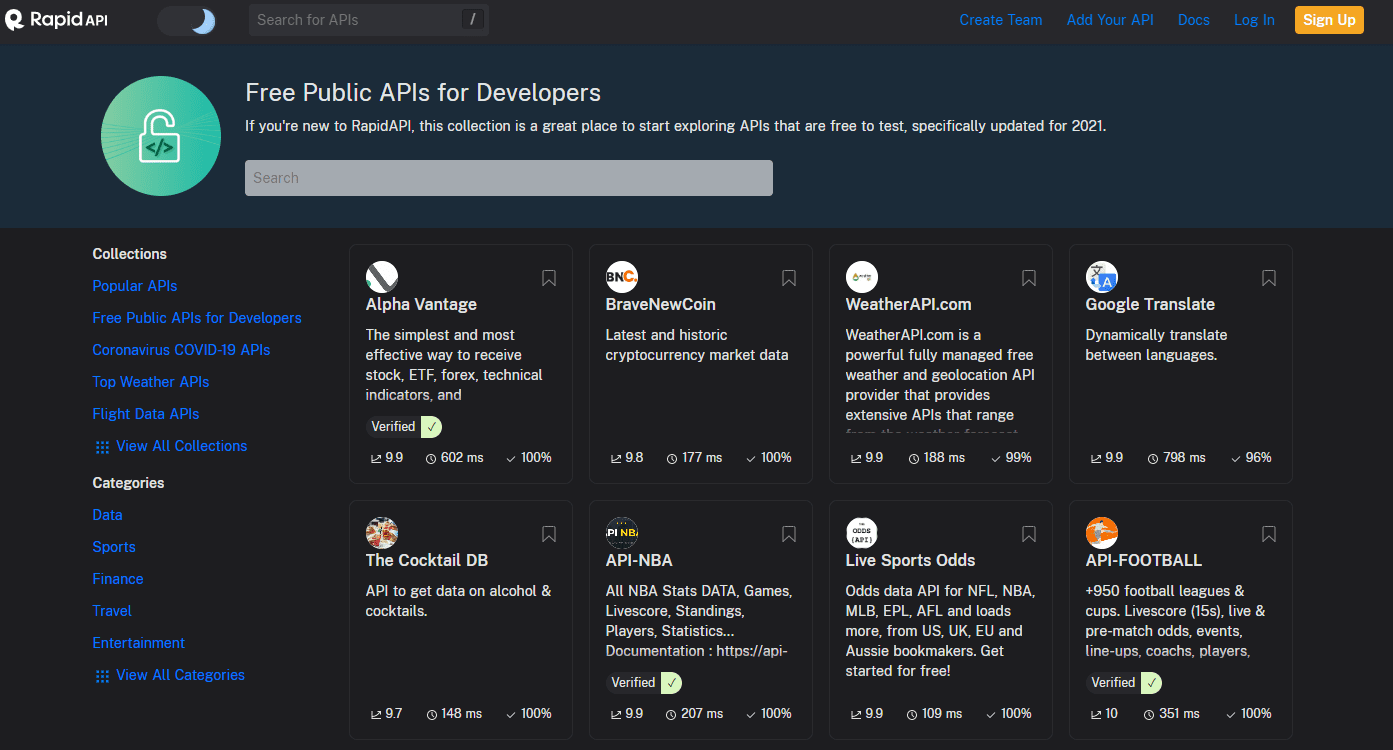This screenshot has height=750, width=1393.
Task: Bookmark the Alpha Vantage API card
Action: click(x=549, y=278)
